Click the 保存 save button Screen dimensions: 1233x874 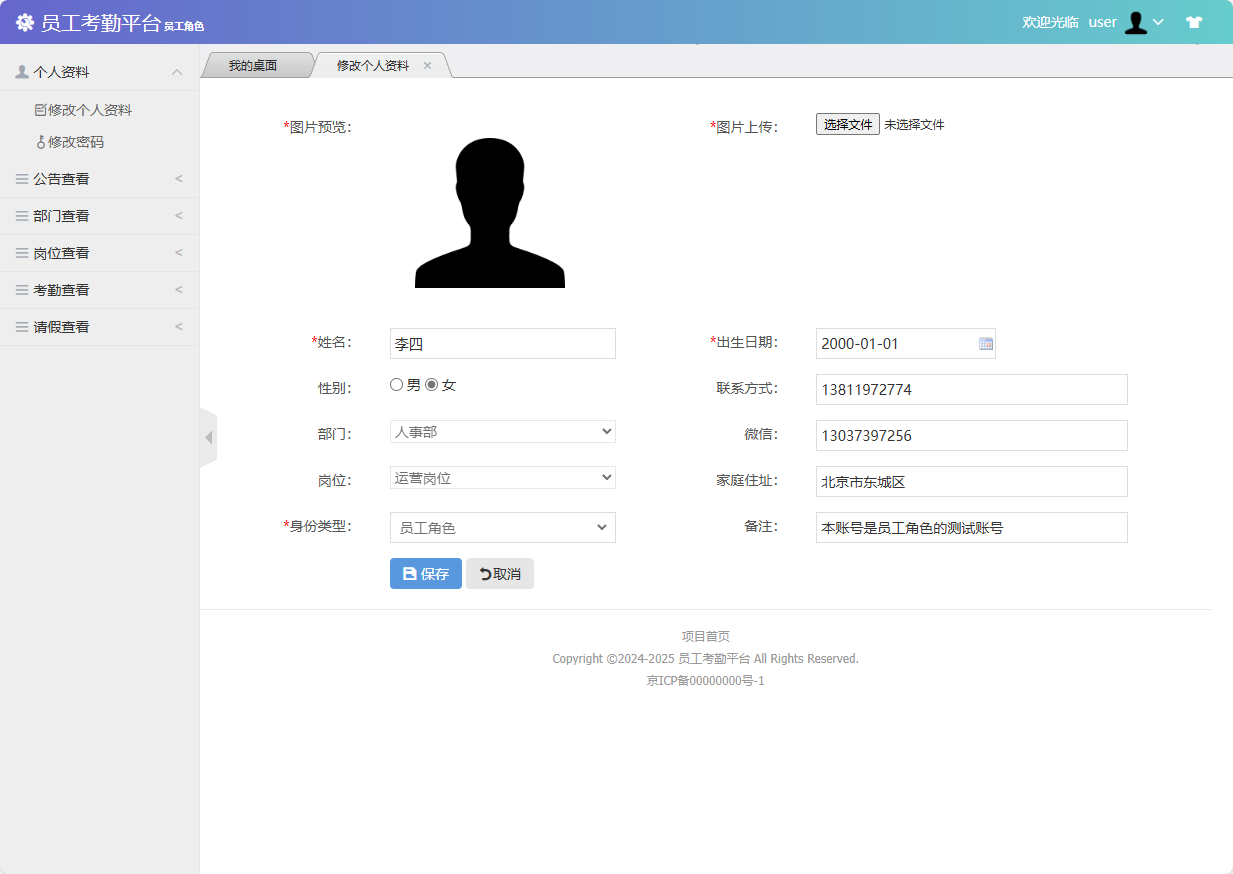(425, 573)
